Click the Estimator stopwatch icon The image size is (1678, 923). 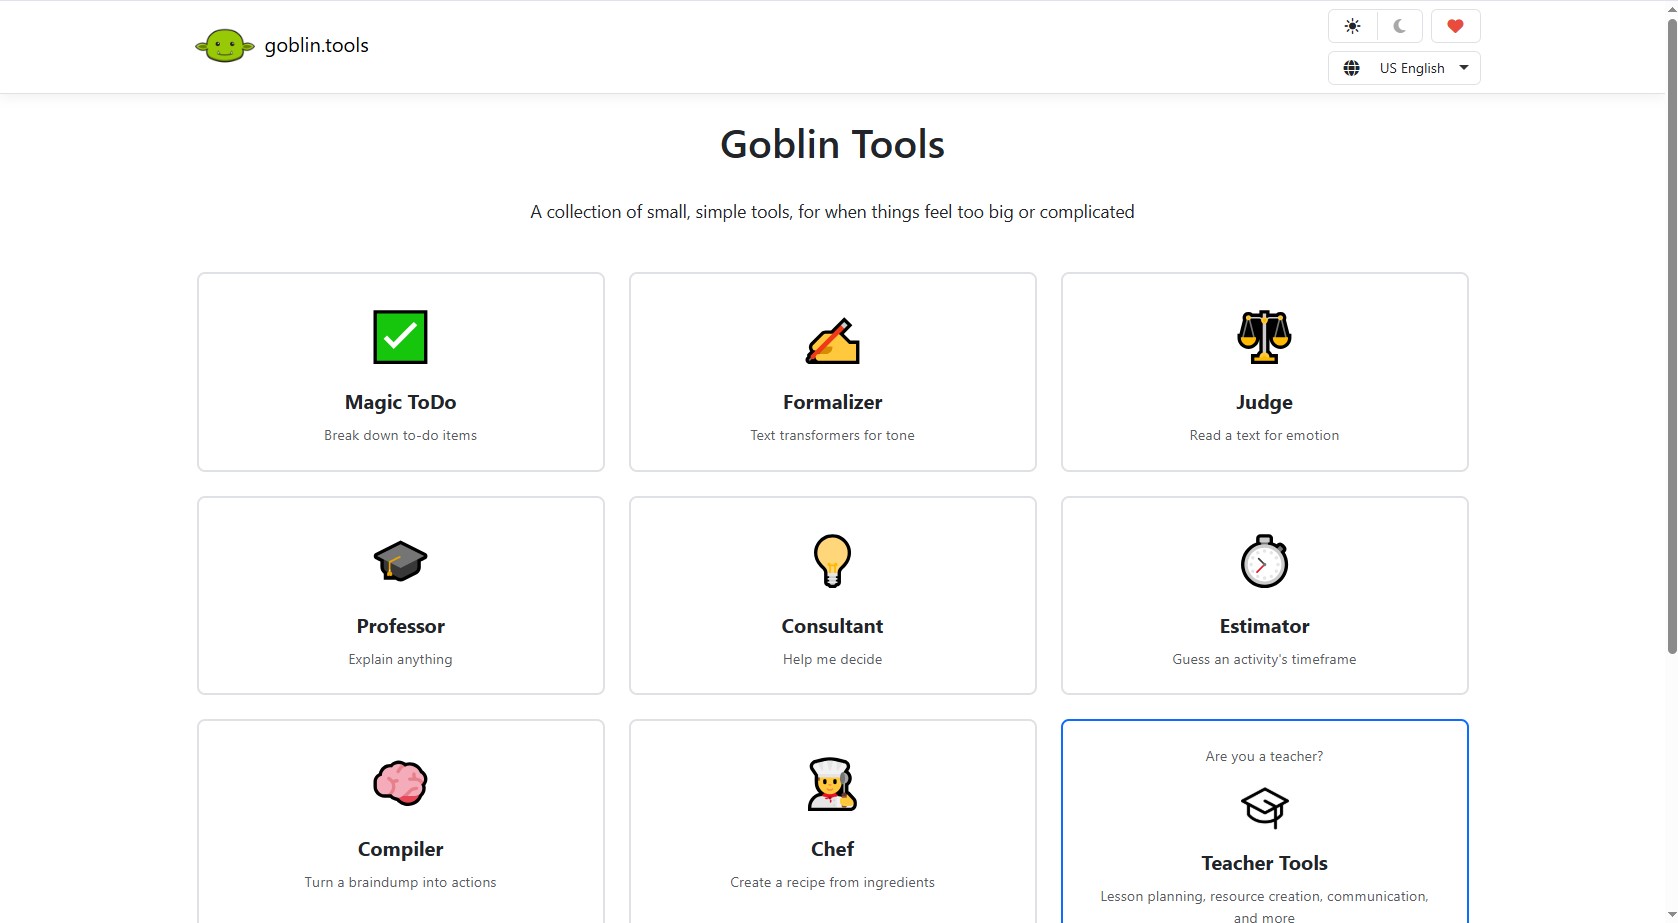pyautogui.click(x=1264, y=561)
